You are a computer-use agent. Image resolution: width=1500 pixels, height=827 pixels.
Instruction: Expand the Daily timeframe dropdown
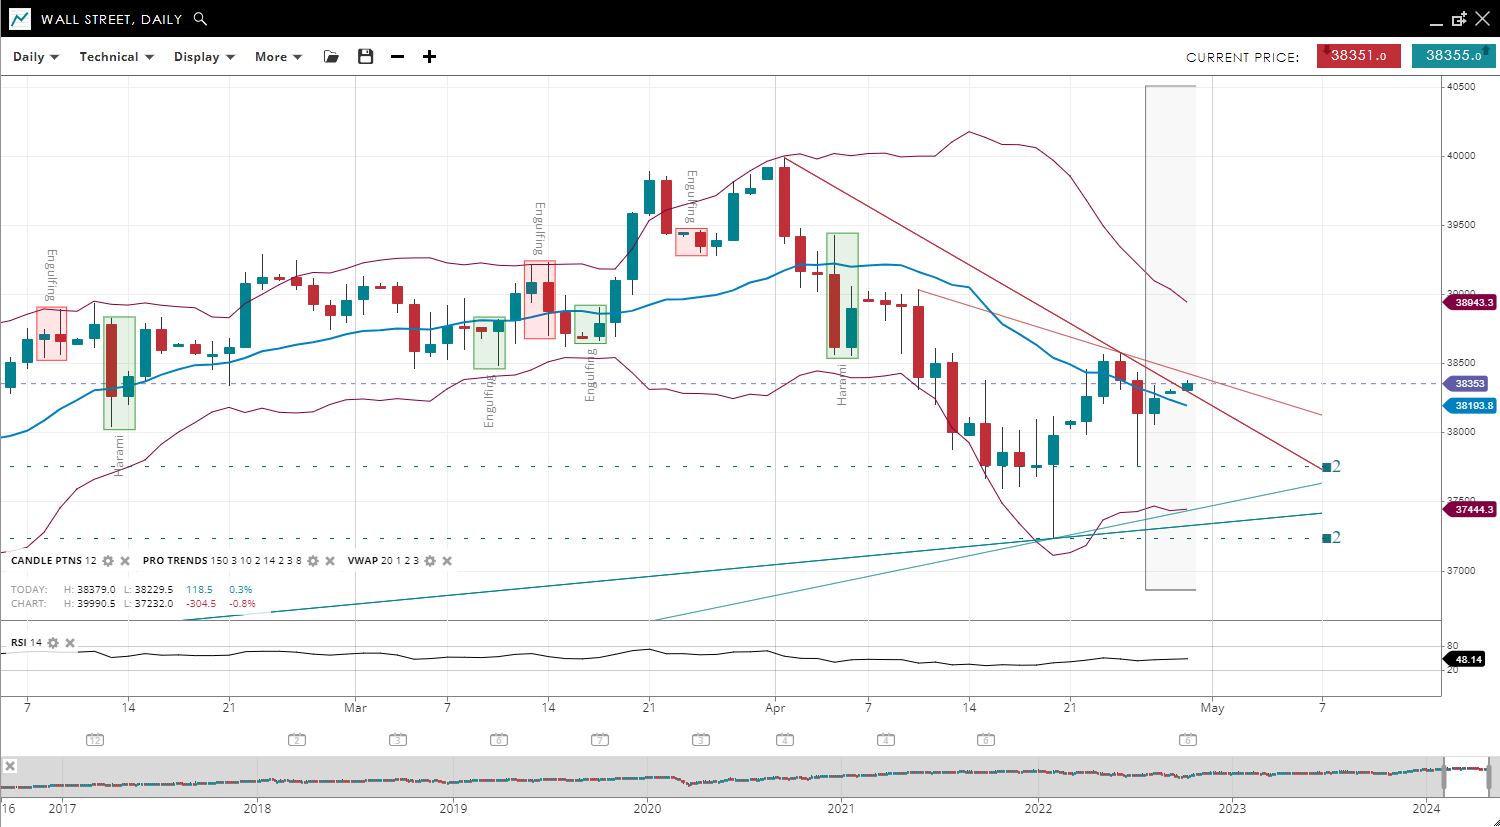(36, 57)
